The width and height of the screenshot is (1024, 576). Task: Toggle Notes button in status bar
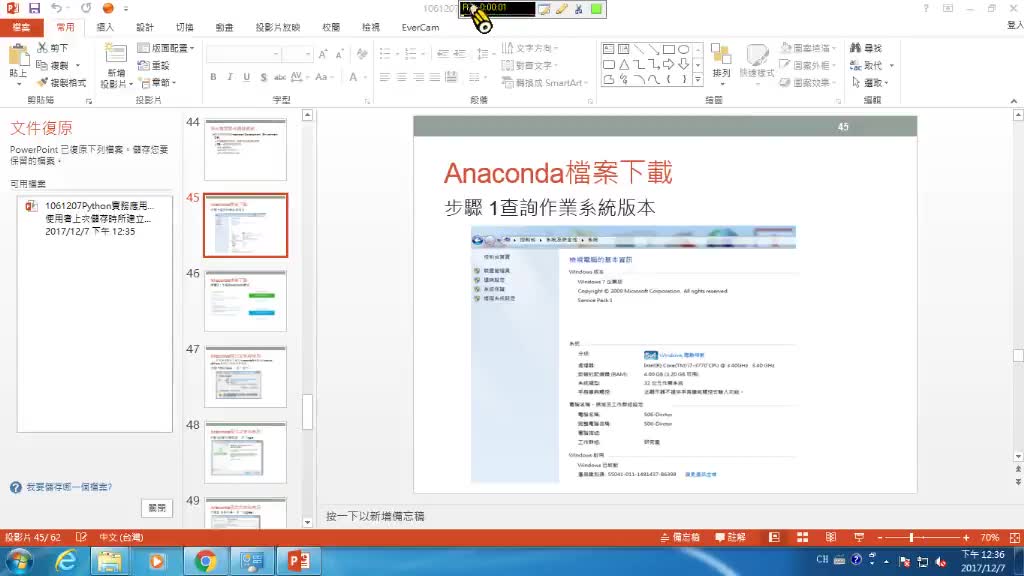[x=680, y=537]
